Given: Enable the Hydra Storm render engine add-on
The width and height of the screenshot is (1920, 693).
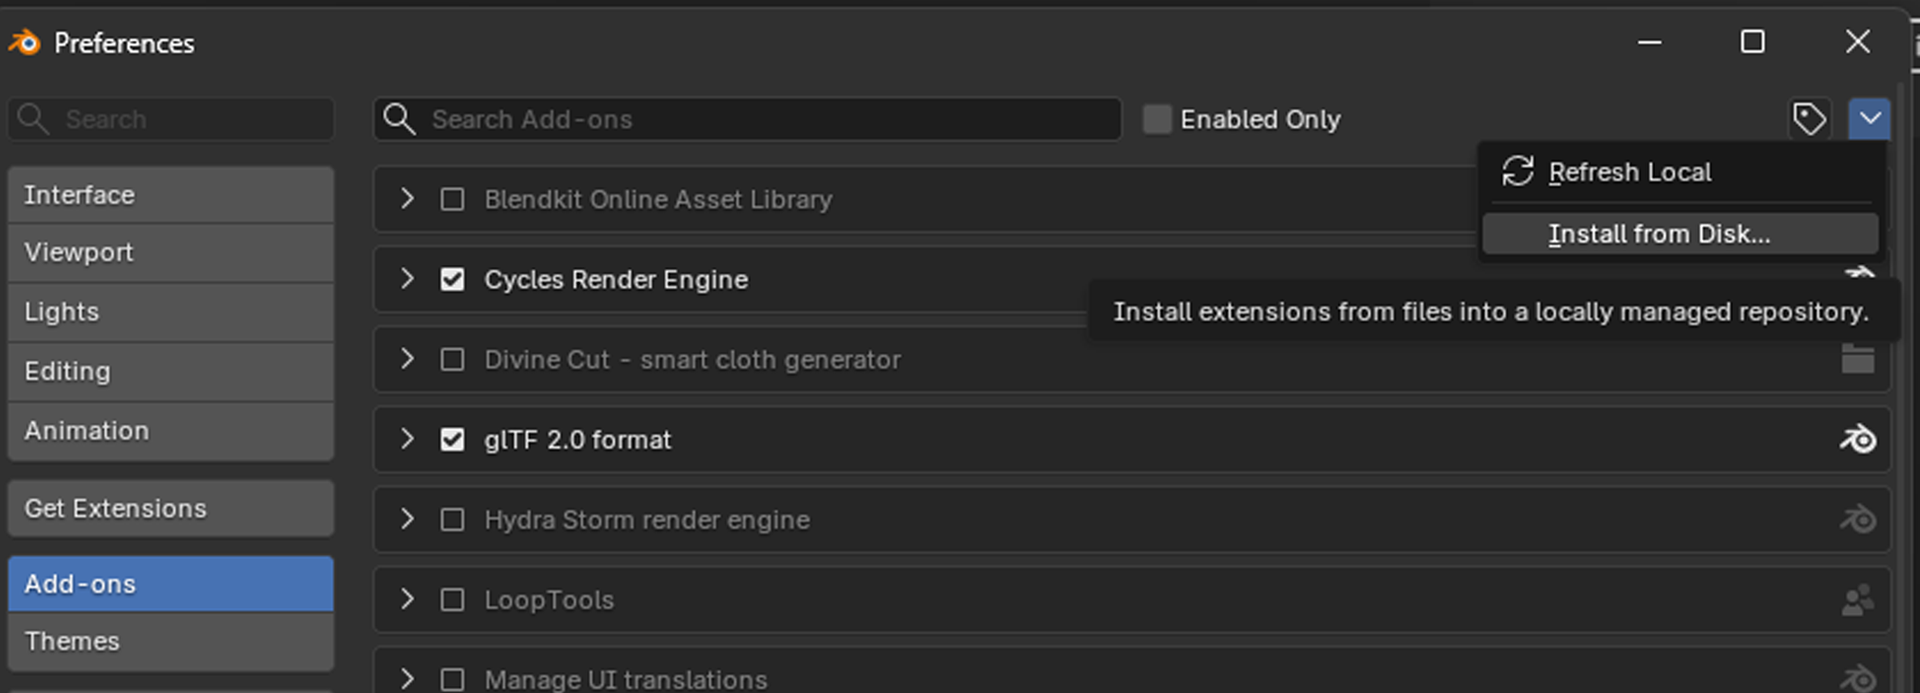Looking at the screenshot, I should tap(452, 519).
